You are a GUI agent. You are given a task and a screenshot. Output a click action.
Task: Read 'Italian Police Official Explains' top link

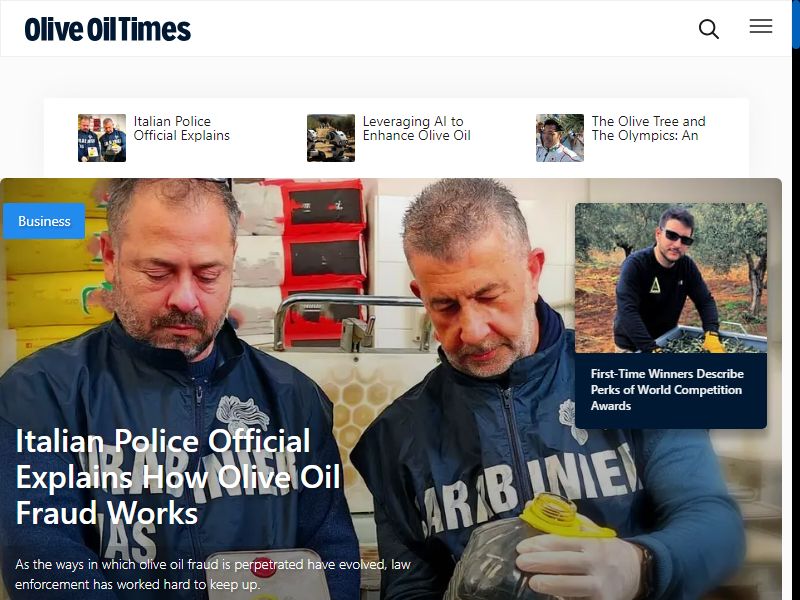182,128
